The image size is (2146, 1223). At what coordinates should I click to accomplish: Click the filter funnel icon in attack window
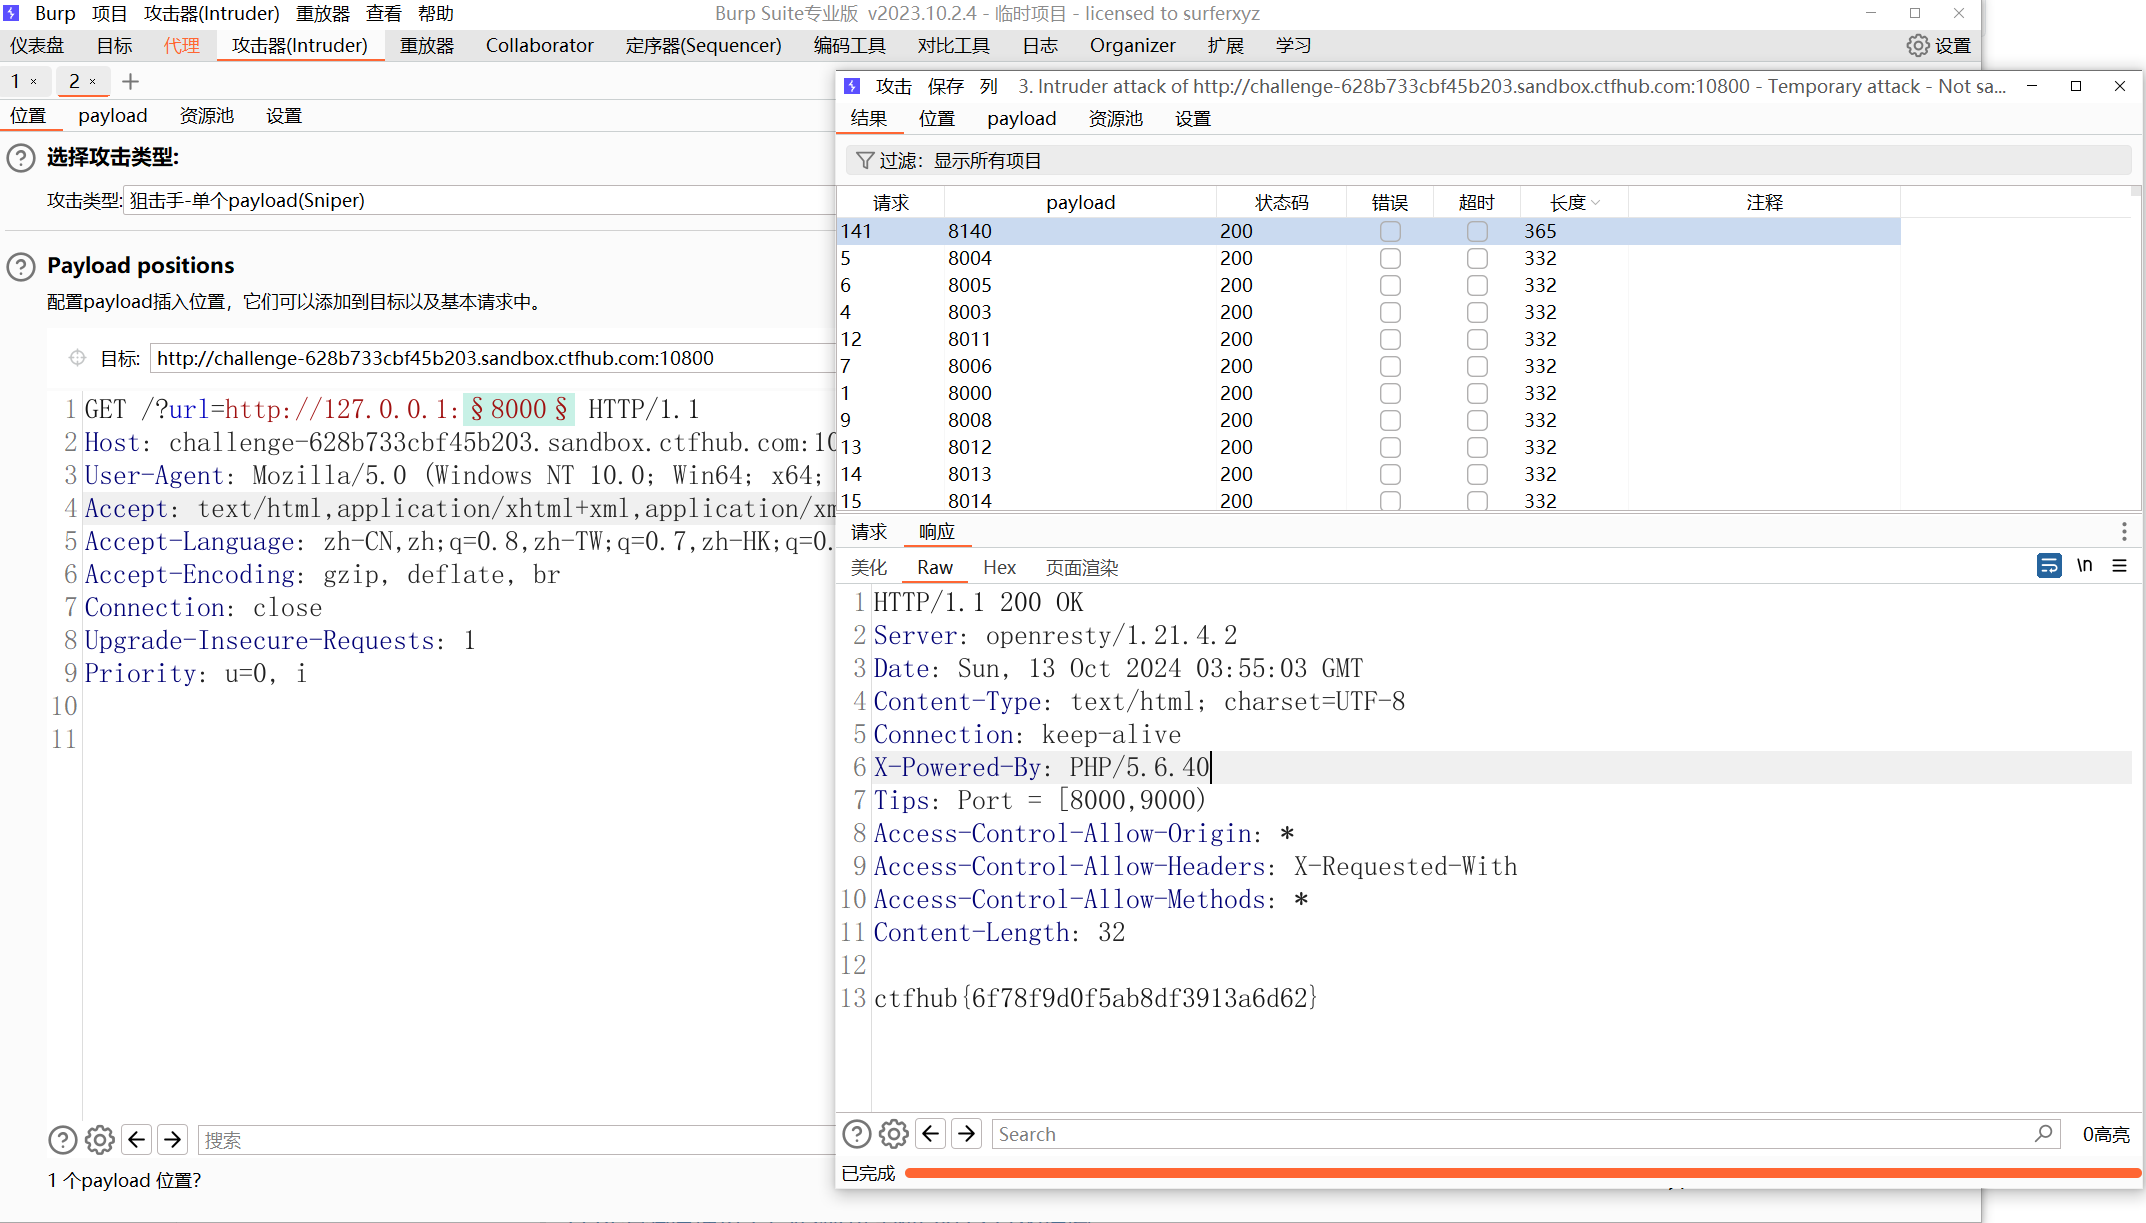pyautogui.click(x=865, y=160)
